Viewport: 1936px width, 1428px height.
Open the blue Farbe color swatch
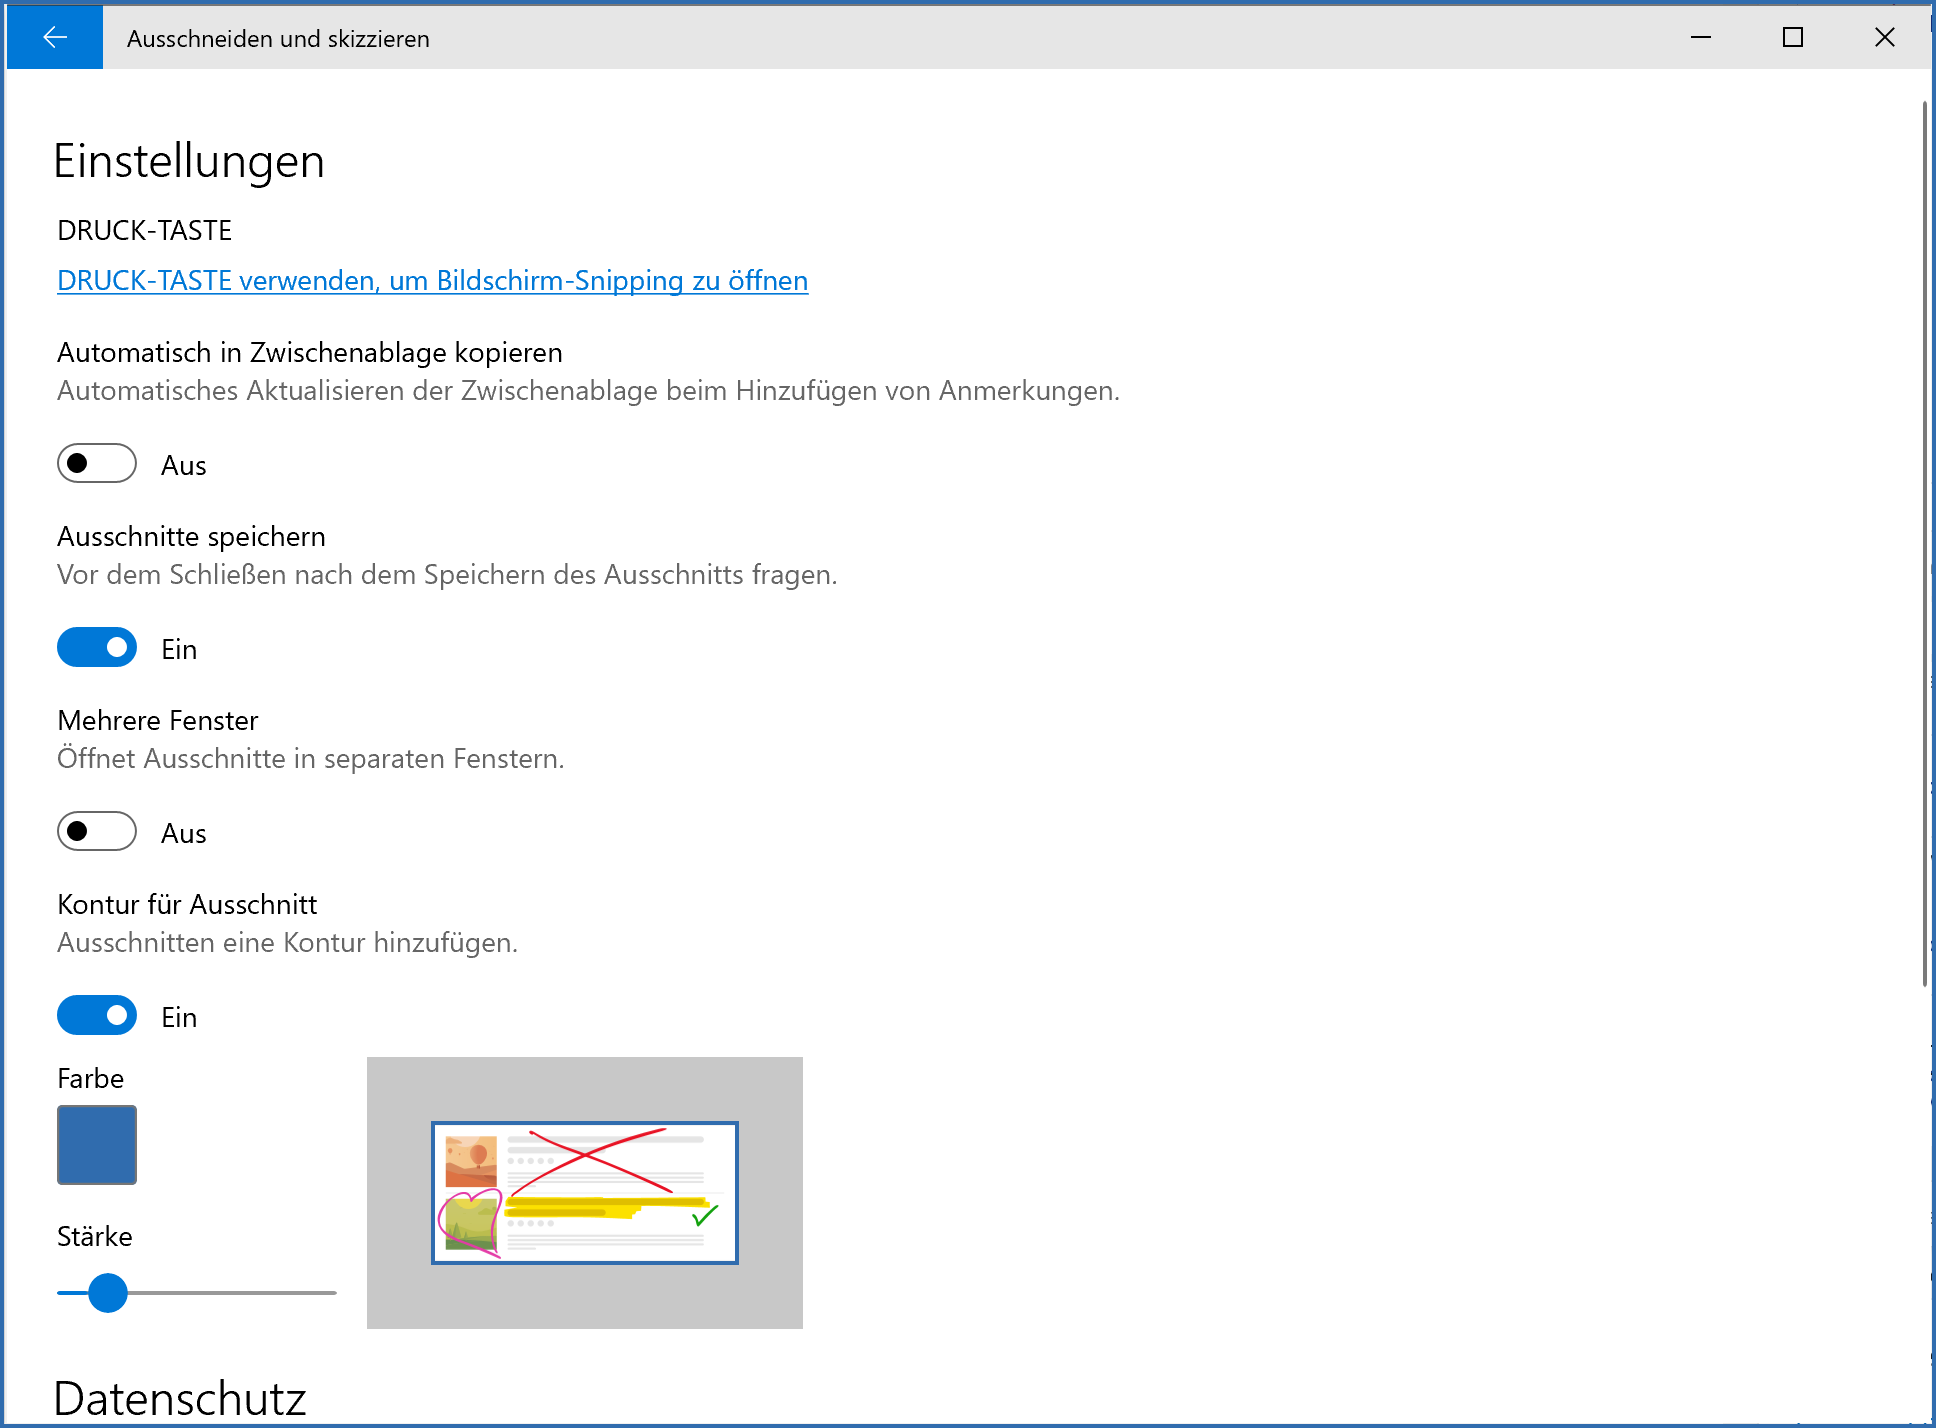(x=97, y=1145)
